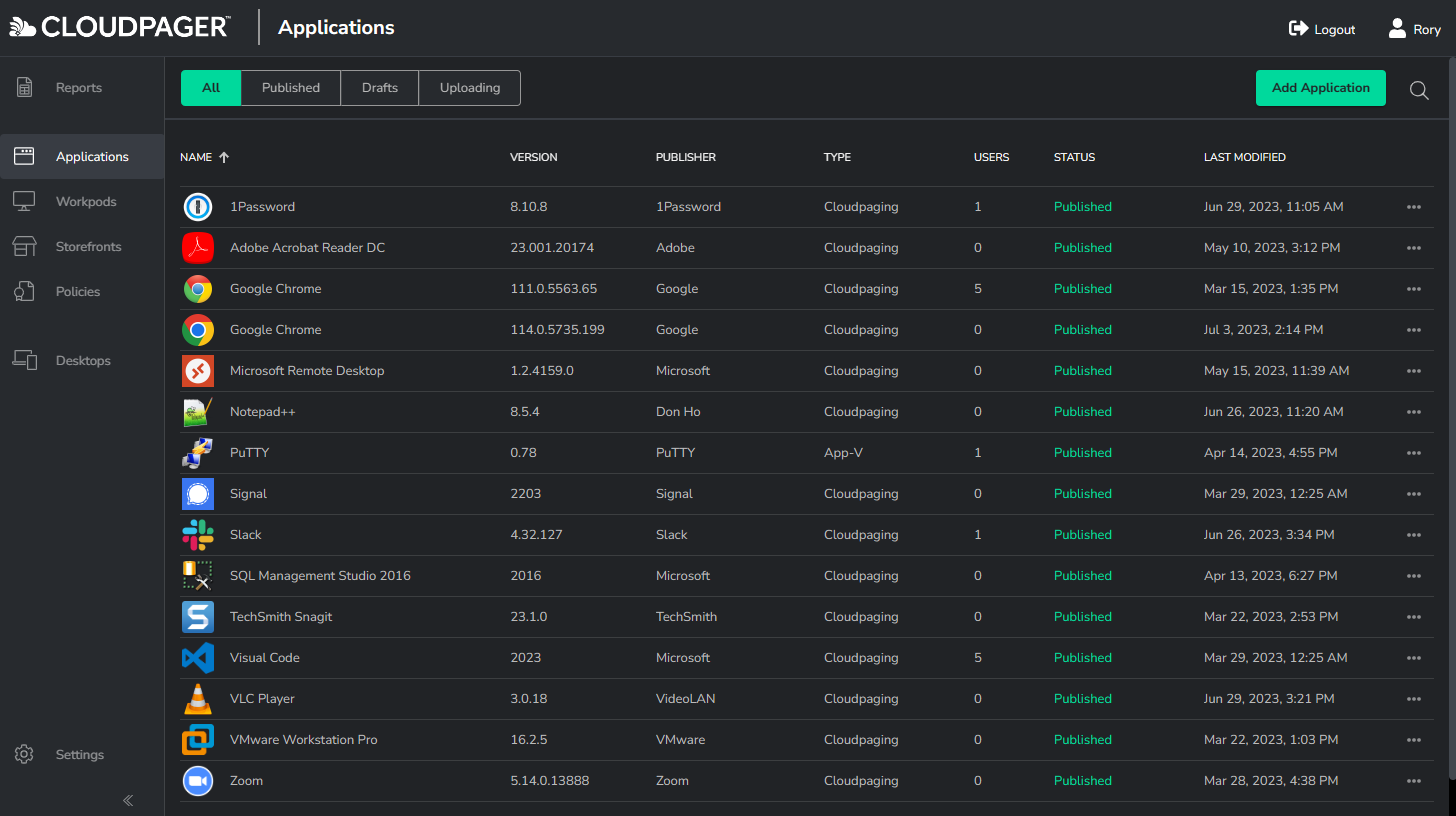
Task: Open the options menu for Zoom row
Action: click(x=1414, y=781)
